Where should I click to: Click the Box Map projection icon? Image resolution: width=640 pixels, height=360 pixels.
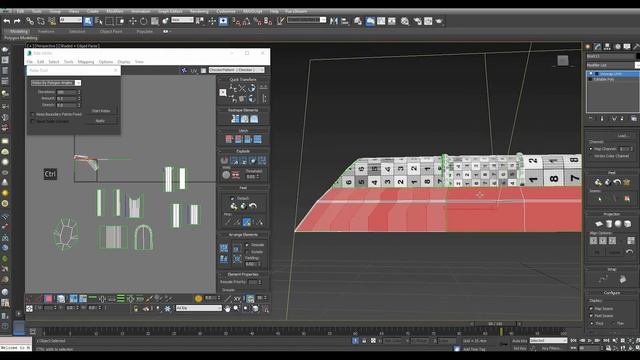pyautogui.click(x=627, y=223)
